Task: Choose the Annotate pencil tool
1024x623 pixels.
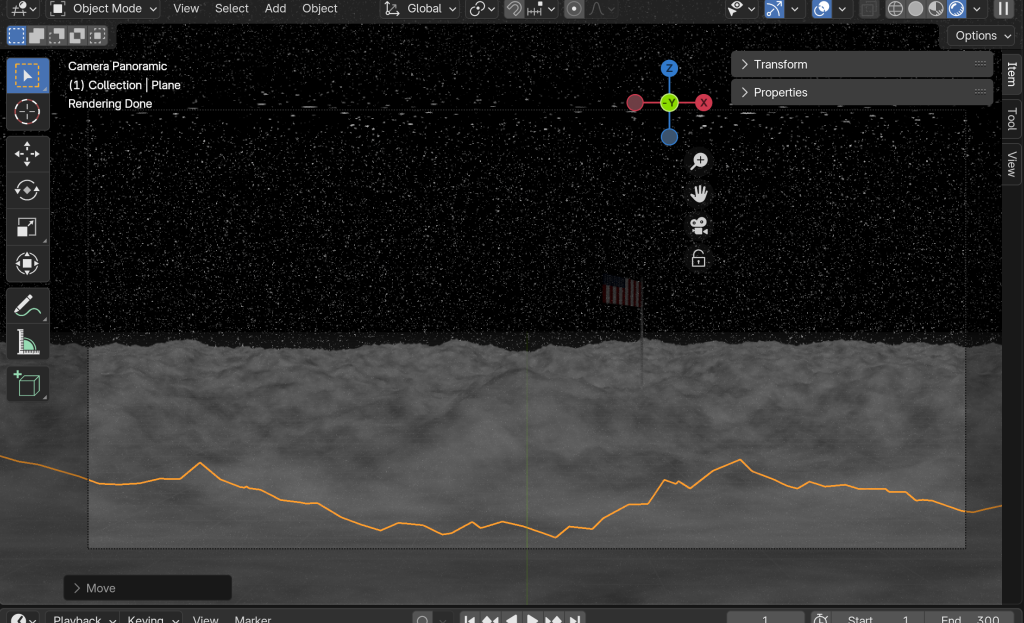Action: point(27,306)
